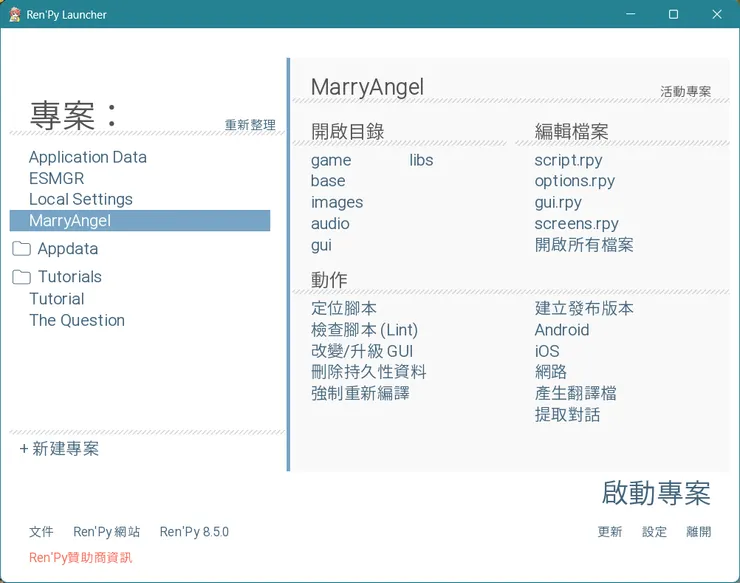Open the libs directory
This screenshot has height=583, width=740.
421,160
